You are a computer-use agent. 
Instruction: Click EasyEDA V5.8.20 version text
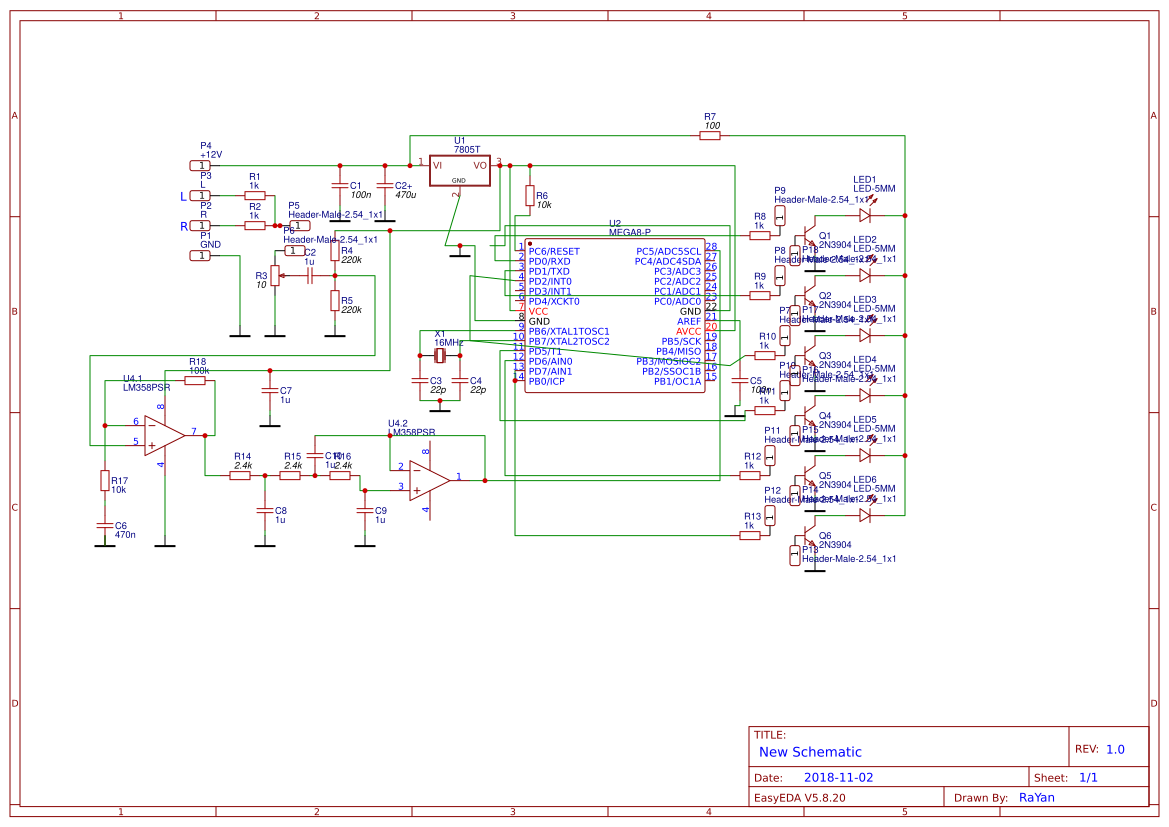[x=799, y=797]
